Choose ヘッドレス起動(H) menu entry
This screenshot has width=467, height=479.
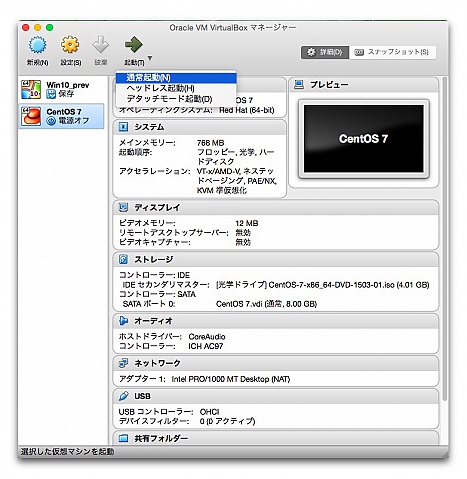176,88
